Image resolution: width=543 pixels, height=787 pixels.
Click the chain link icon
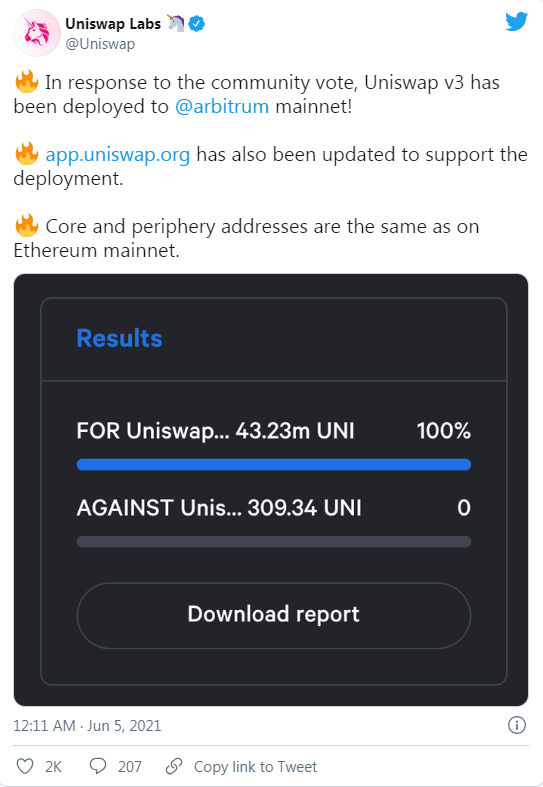[174, 766]
